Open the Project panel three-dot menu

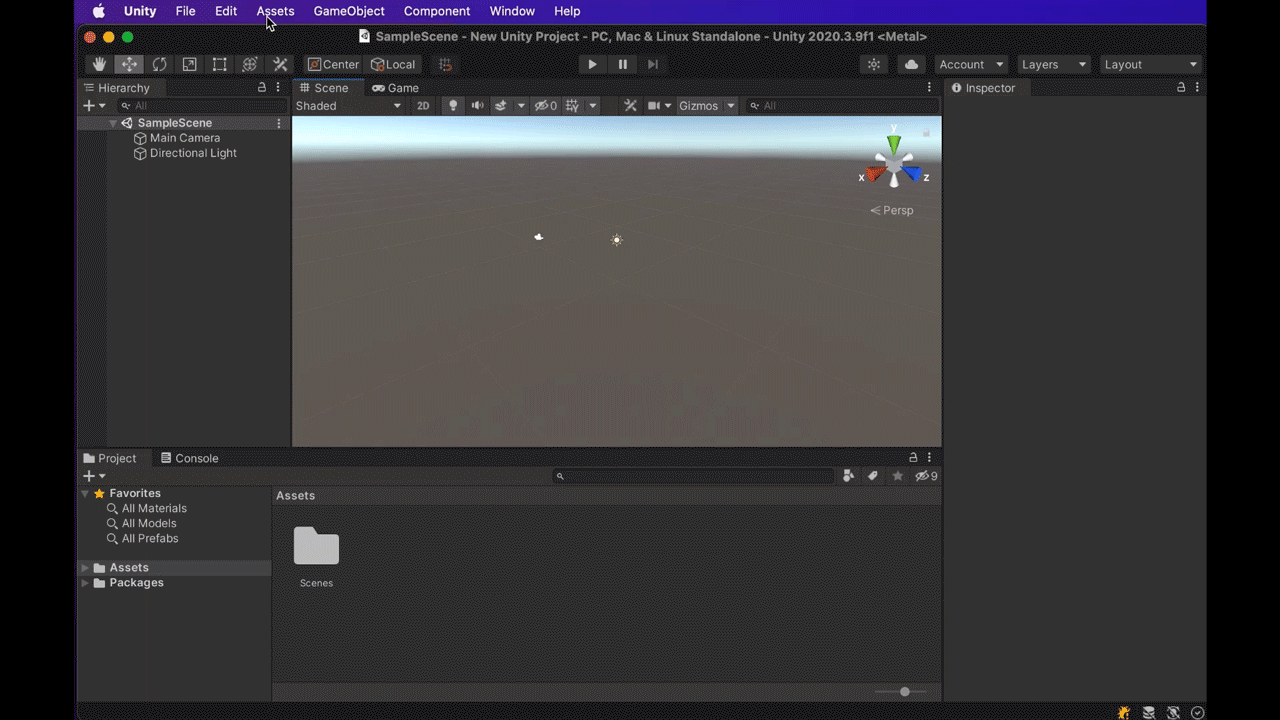click(x=929, y=458)
